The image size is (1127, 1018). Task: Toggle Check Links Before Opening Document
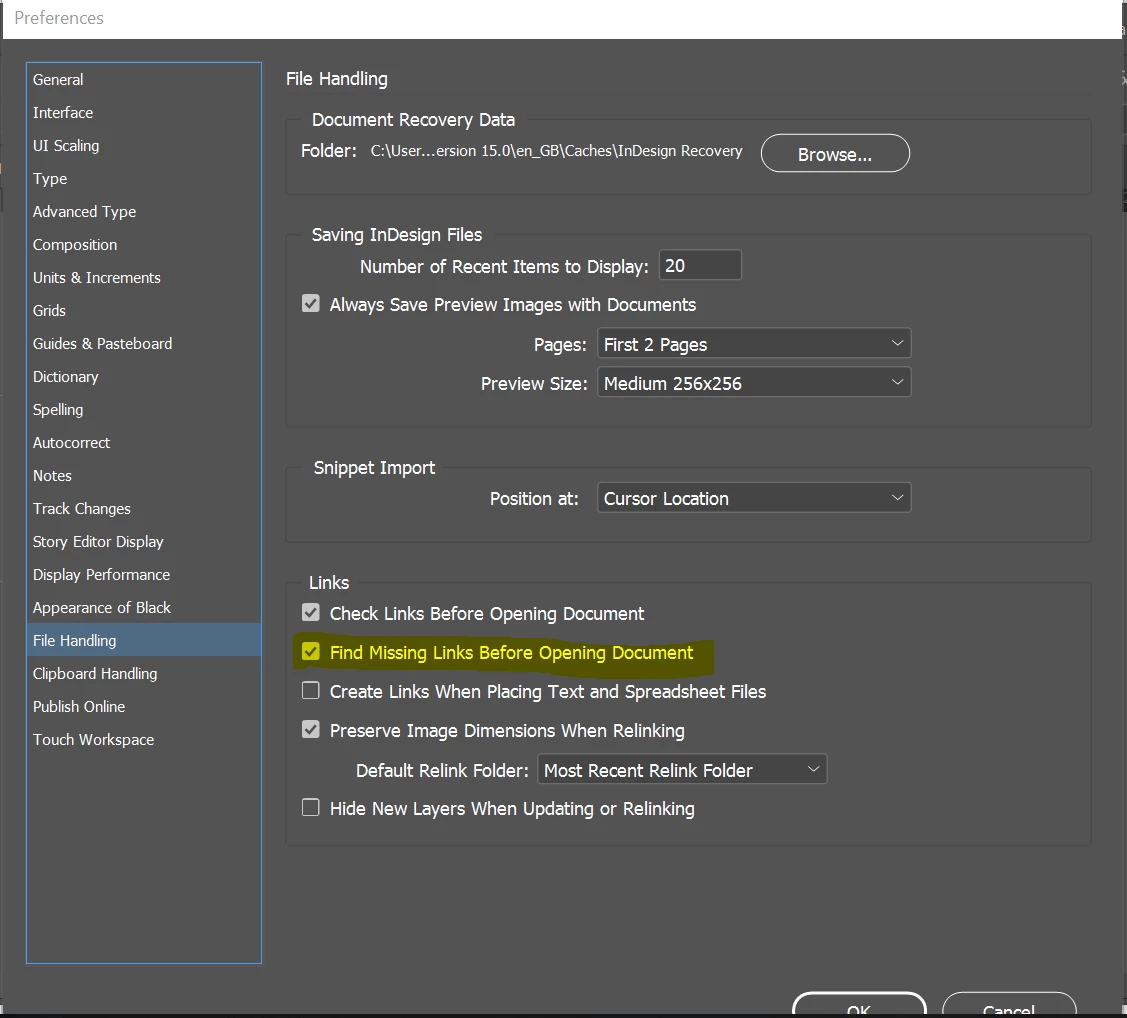click(x=310, y=613)
